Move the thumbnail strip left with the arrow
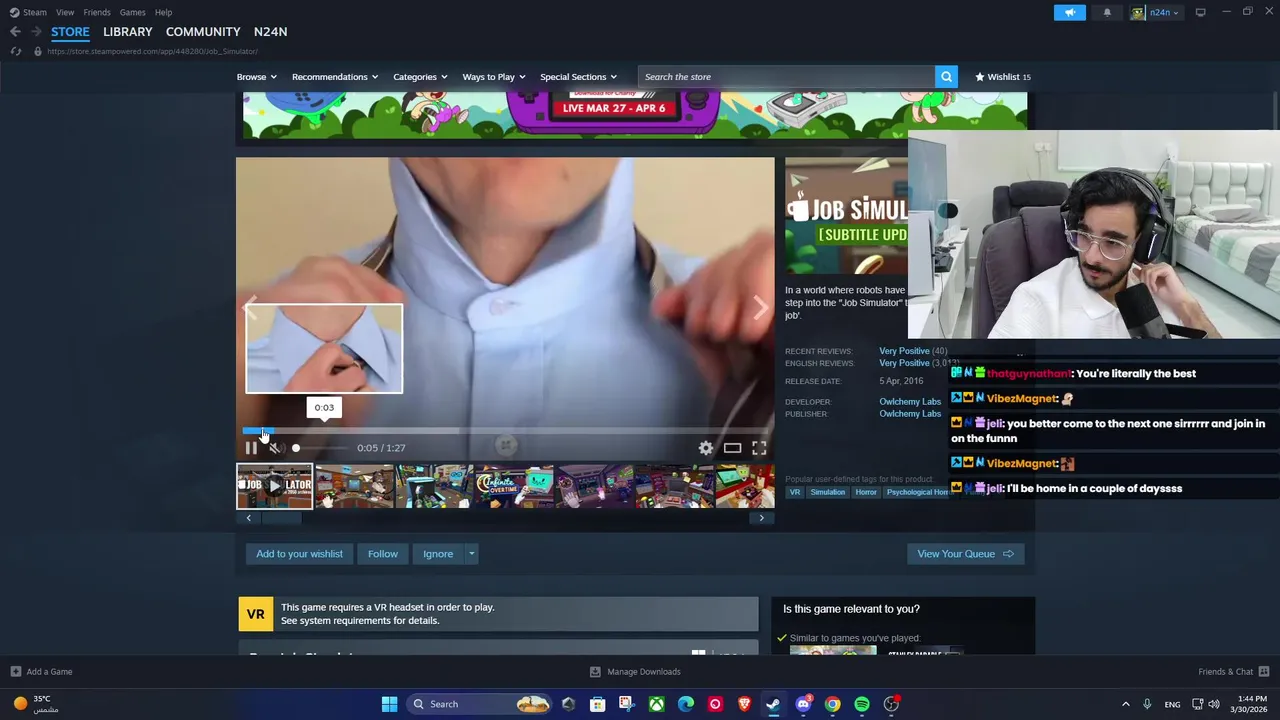1280x720 pixels. coord(249,518)
